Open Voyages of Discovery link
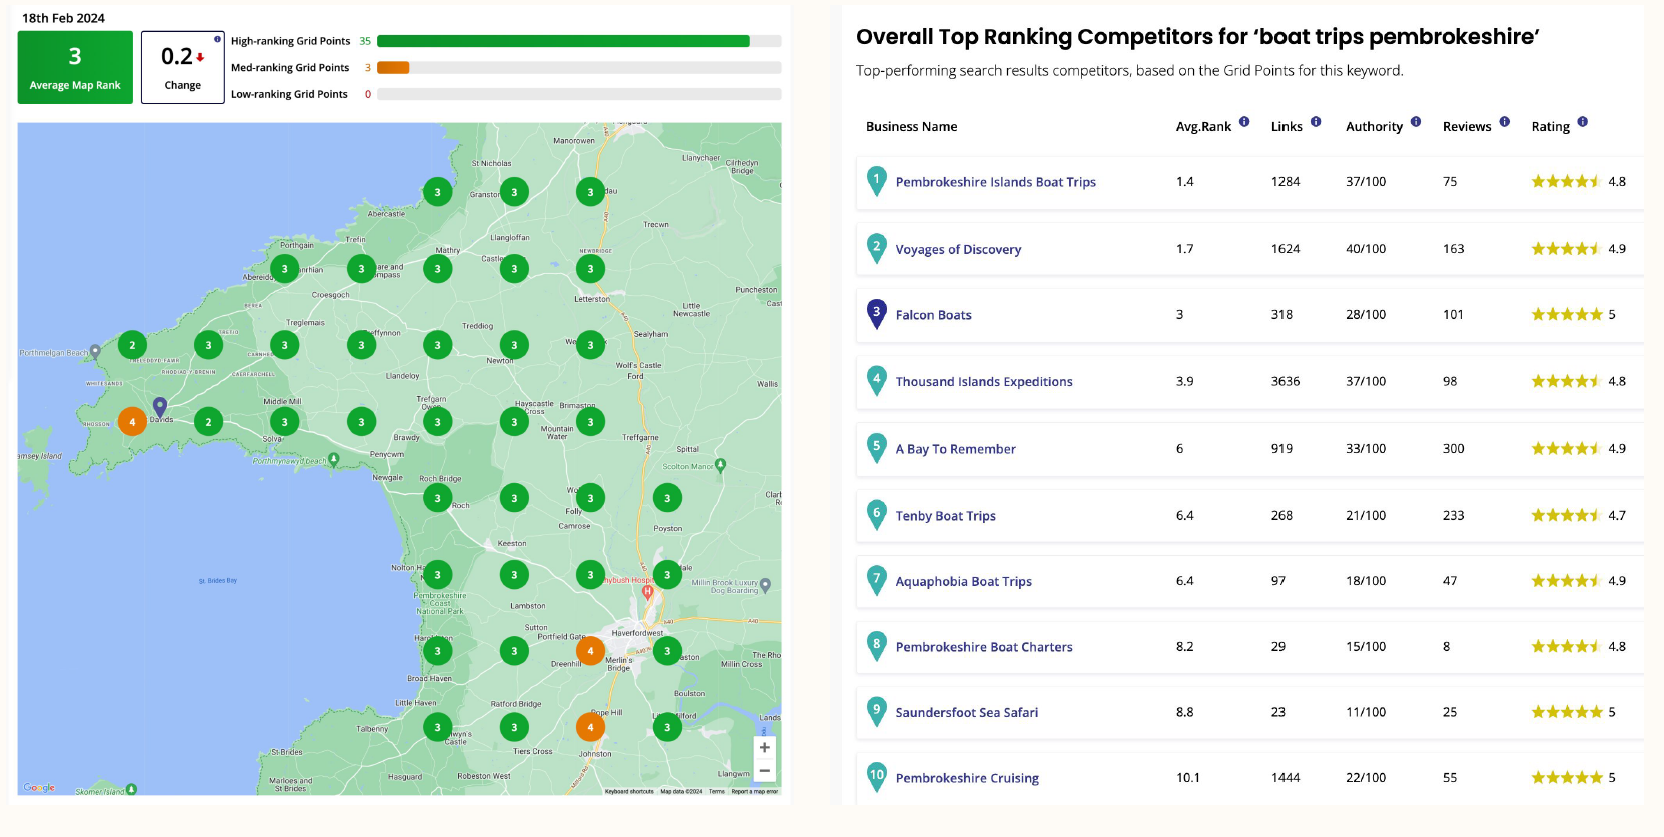Image resolution: width=1664 pixels, height=837 pixels. (958, 249)
